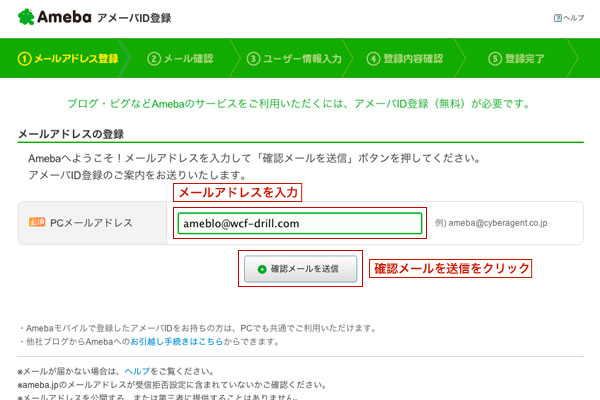This screenshot has height=400, width=600.
Task: Click the PCメールアドレス label
Action: click(x=91, y=223)
